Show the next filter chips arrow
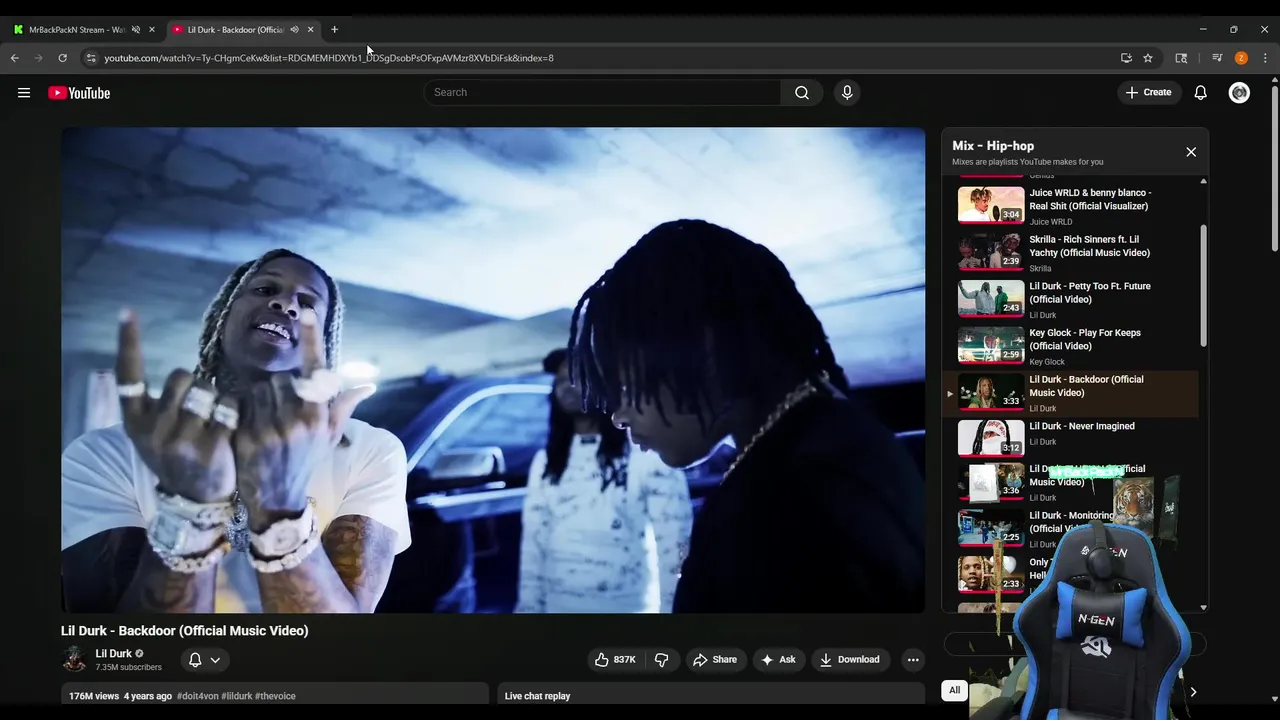The width and height of the screenshot is (1280, 720). [1192, 692]
